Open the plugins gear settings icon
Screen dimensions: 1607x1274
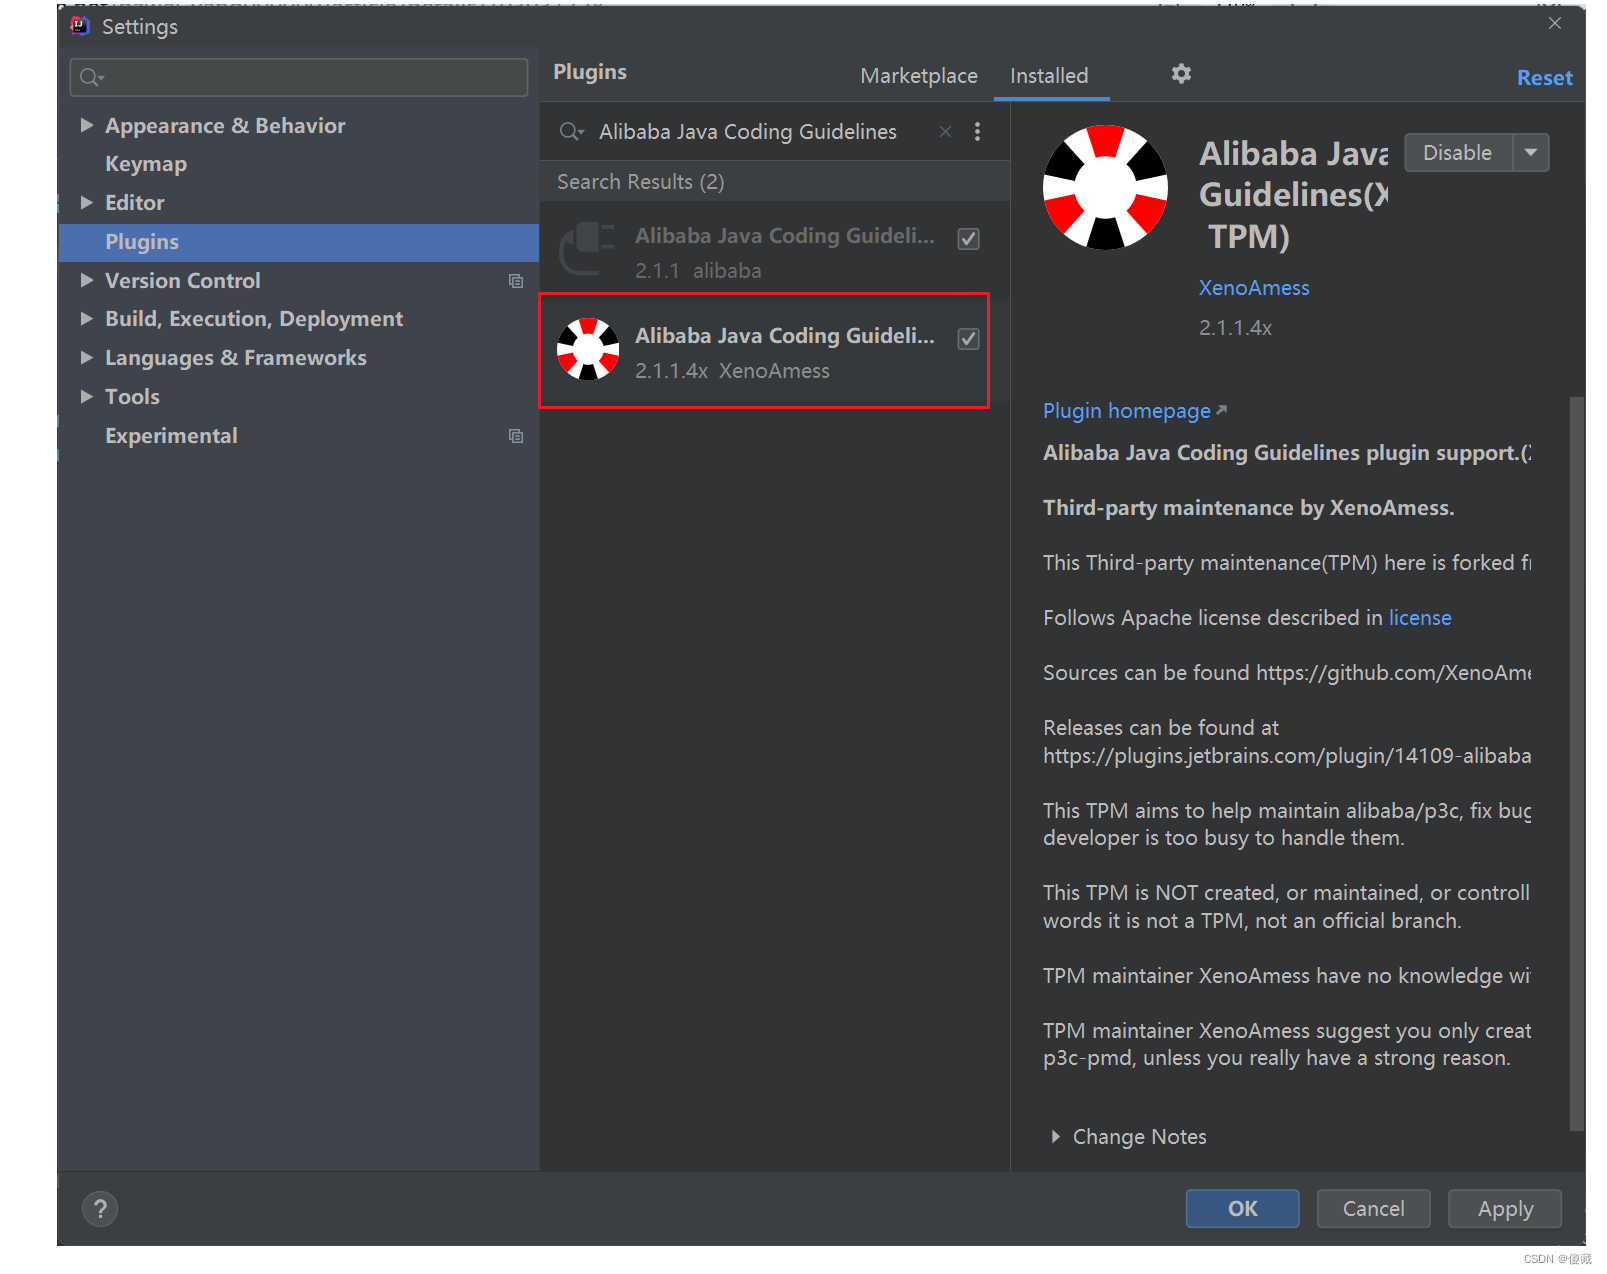1181,74
